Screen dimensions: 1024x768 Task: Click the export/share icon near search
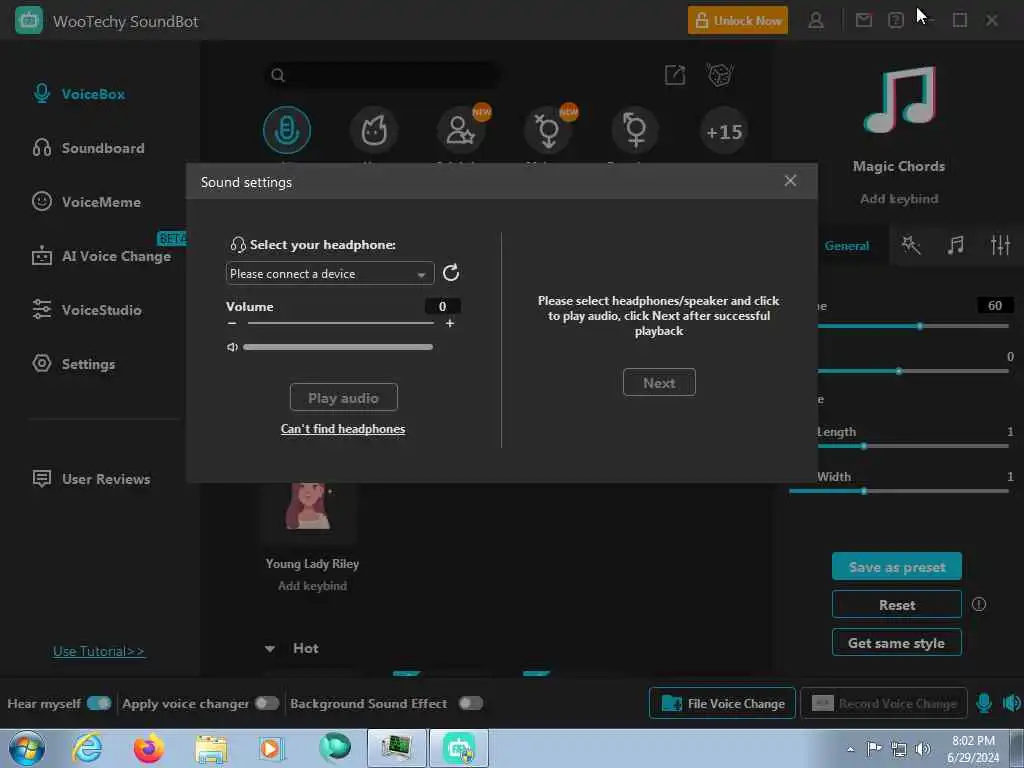coord(675,75)
